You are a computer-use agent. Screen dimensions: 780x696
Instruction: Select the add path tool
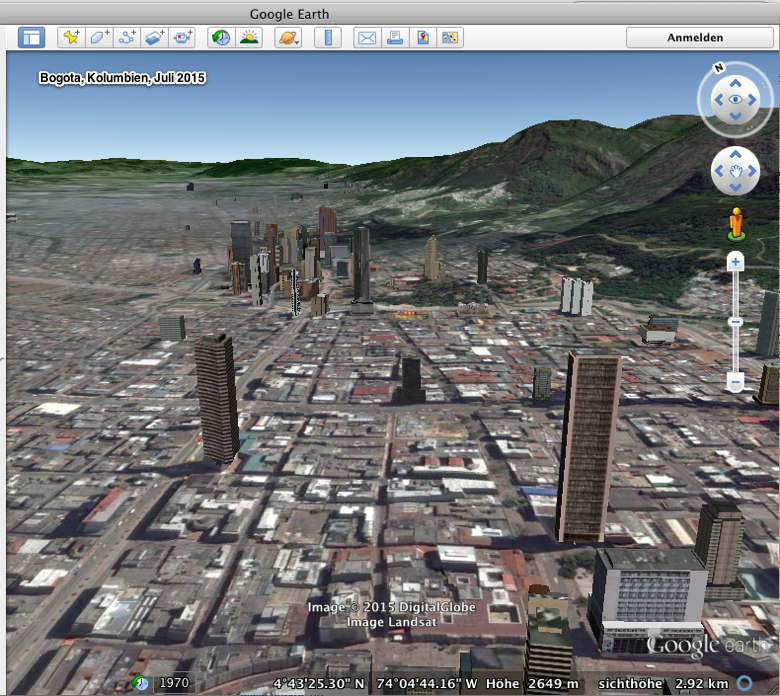click(x=127, y=38)
